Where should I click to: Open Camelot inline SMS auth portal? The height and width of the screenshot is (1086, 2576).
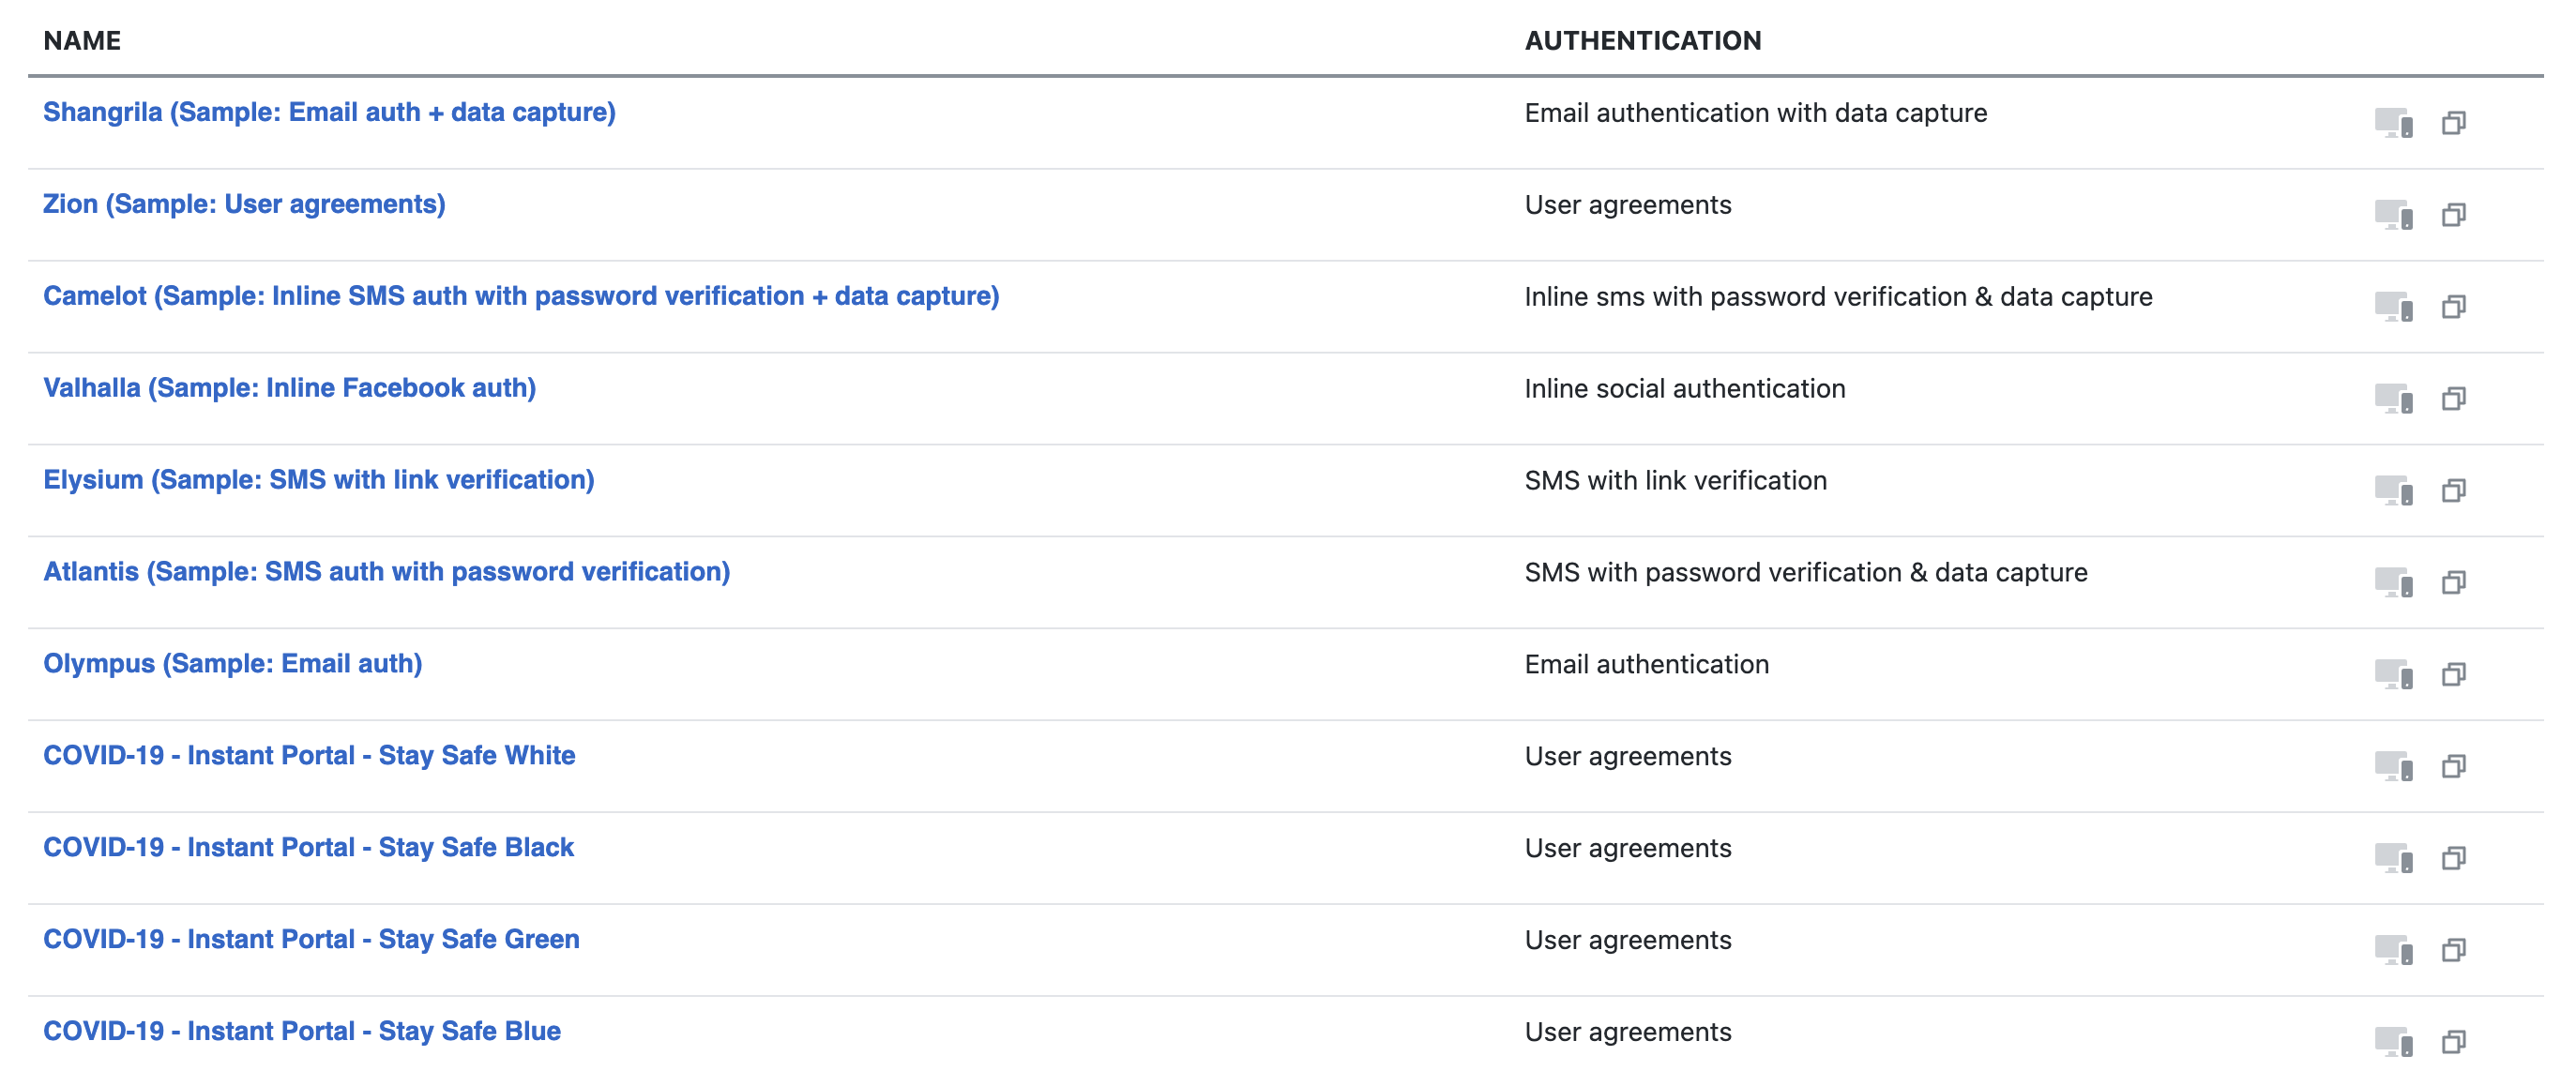click(521, 296)
